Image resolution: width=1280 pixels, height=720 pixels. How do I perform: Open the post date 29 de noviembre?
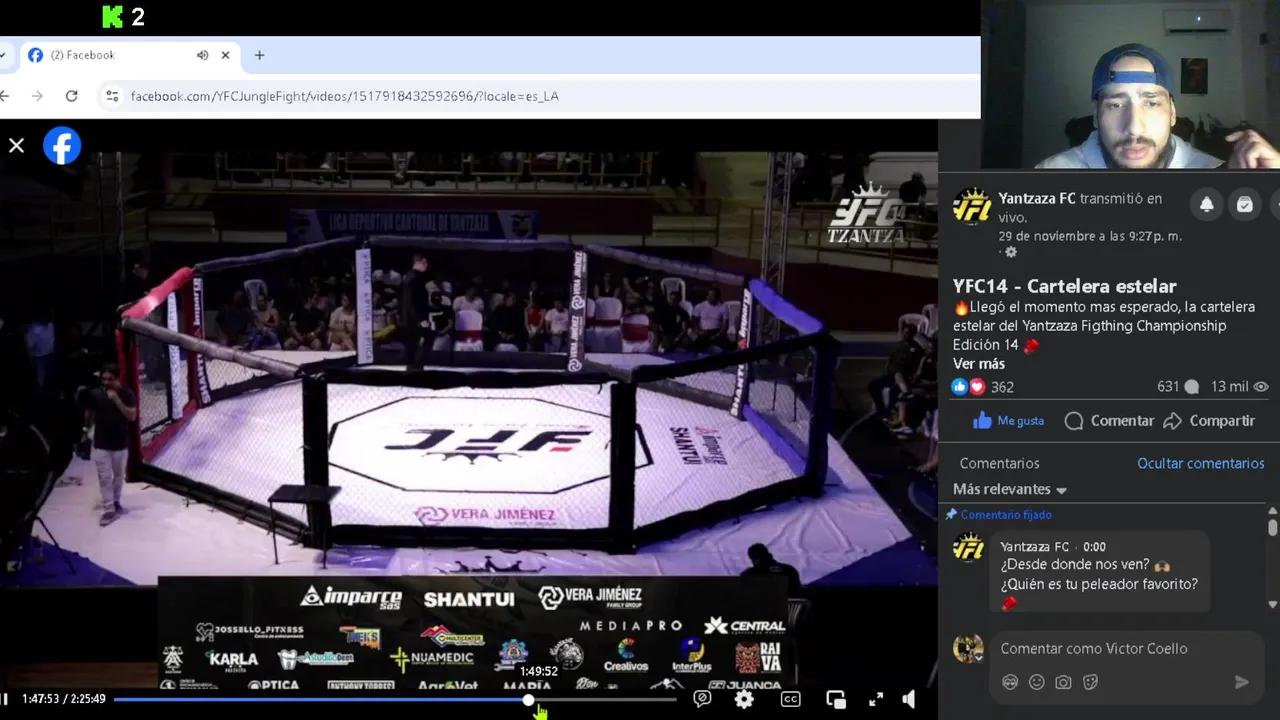[x=1090, y=236]
